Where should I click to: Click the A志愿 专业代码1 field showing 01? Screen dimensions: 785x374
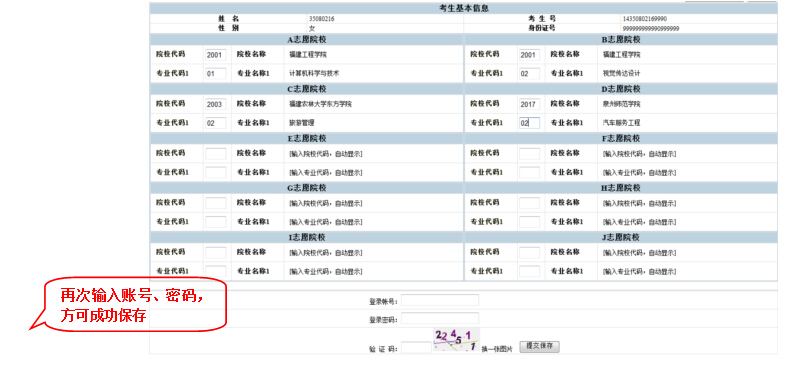(x=216, y=74)
